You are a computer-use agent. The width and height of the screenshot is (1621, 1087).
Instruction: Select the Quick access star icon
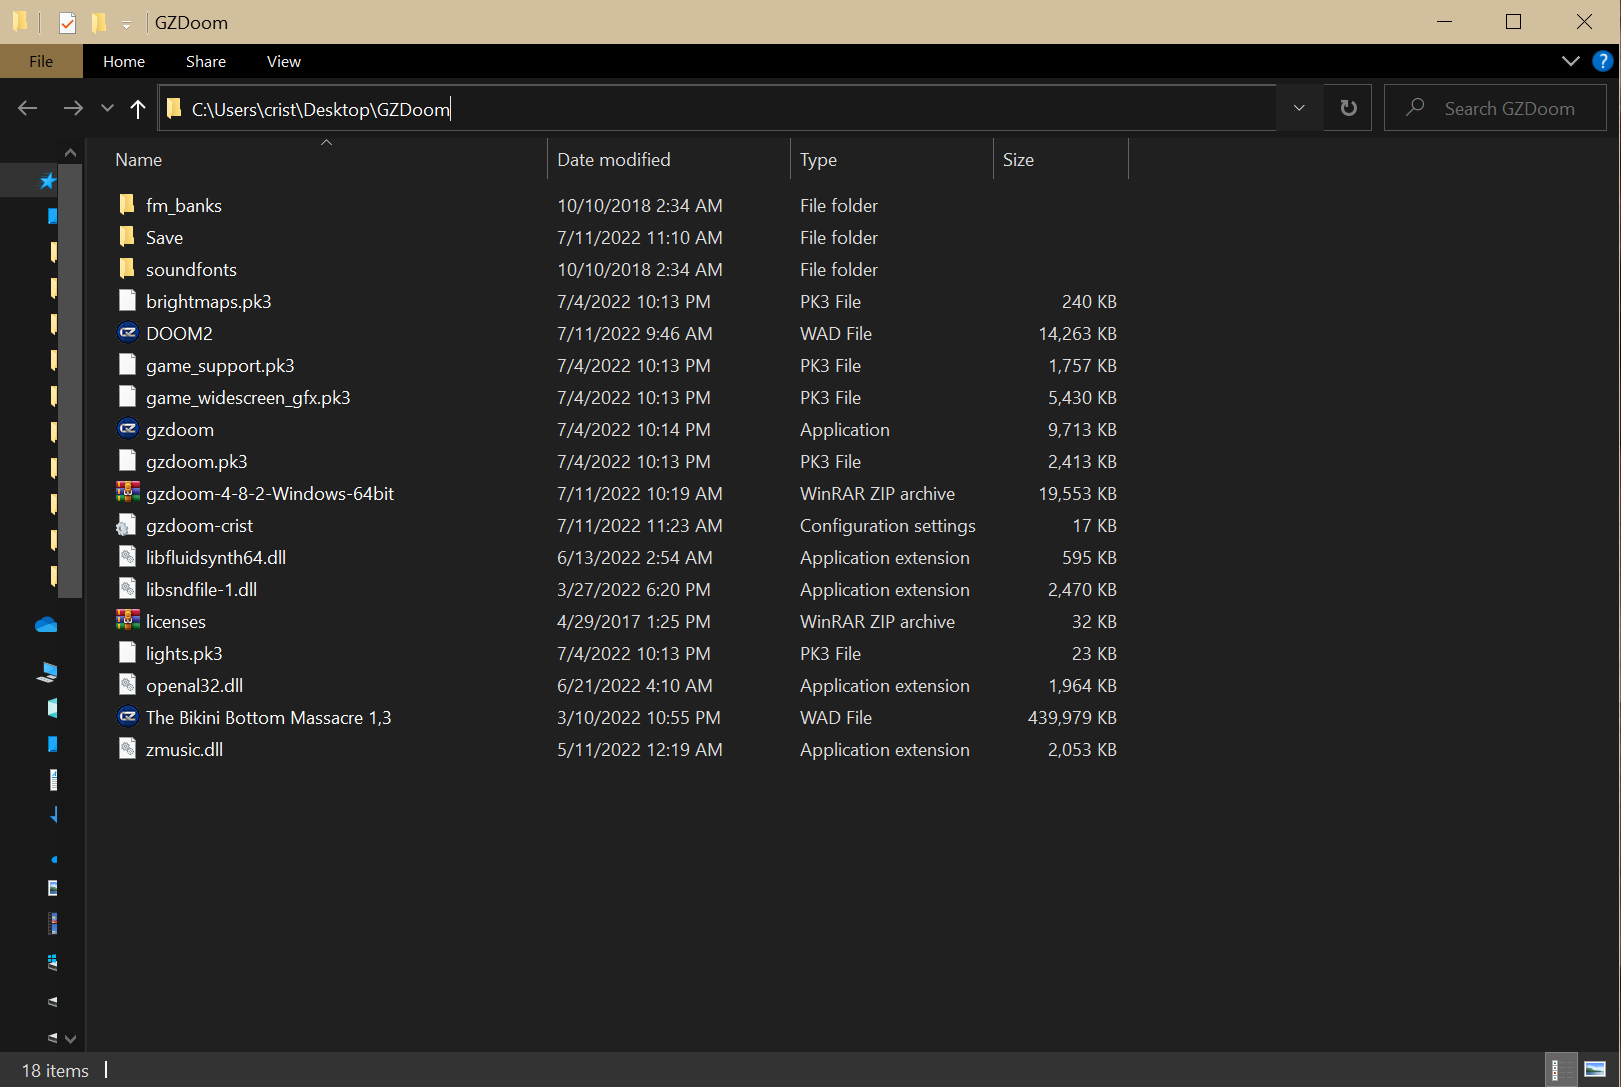(x=47, y=181)
